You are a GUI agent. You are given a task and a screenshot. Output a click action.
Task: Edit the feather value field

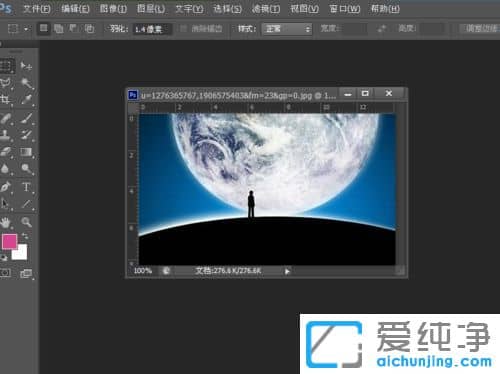152,29
